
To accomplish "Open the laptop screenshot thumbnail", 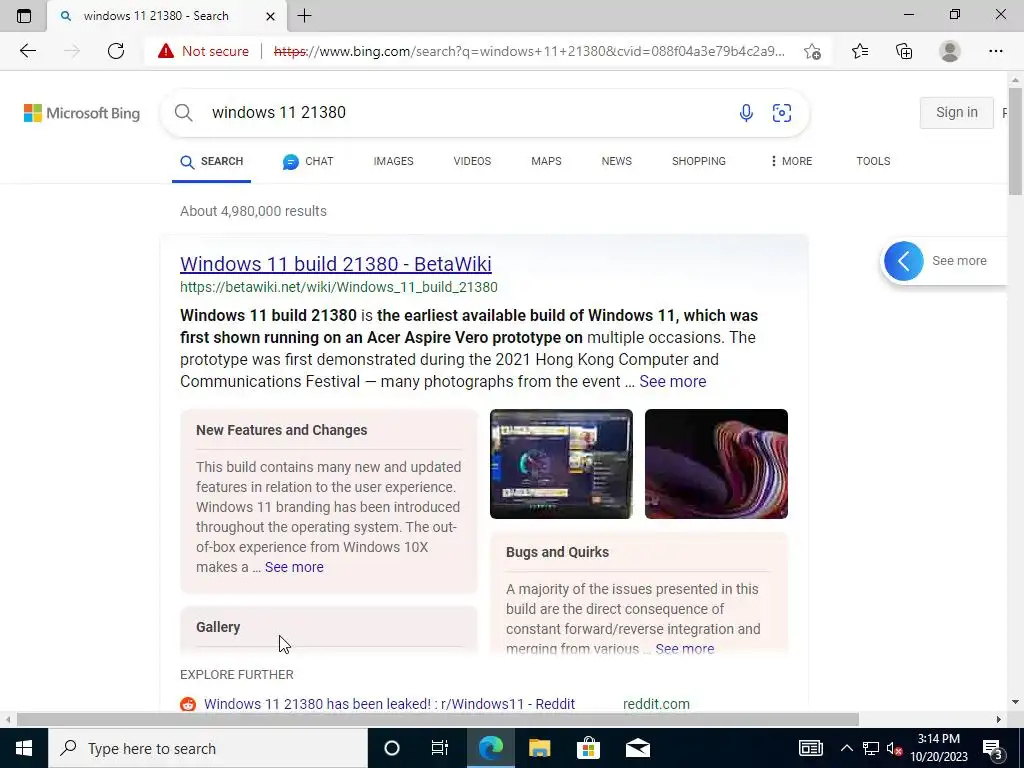I will coord(561,464).
